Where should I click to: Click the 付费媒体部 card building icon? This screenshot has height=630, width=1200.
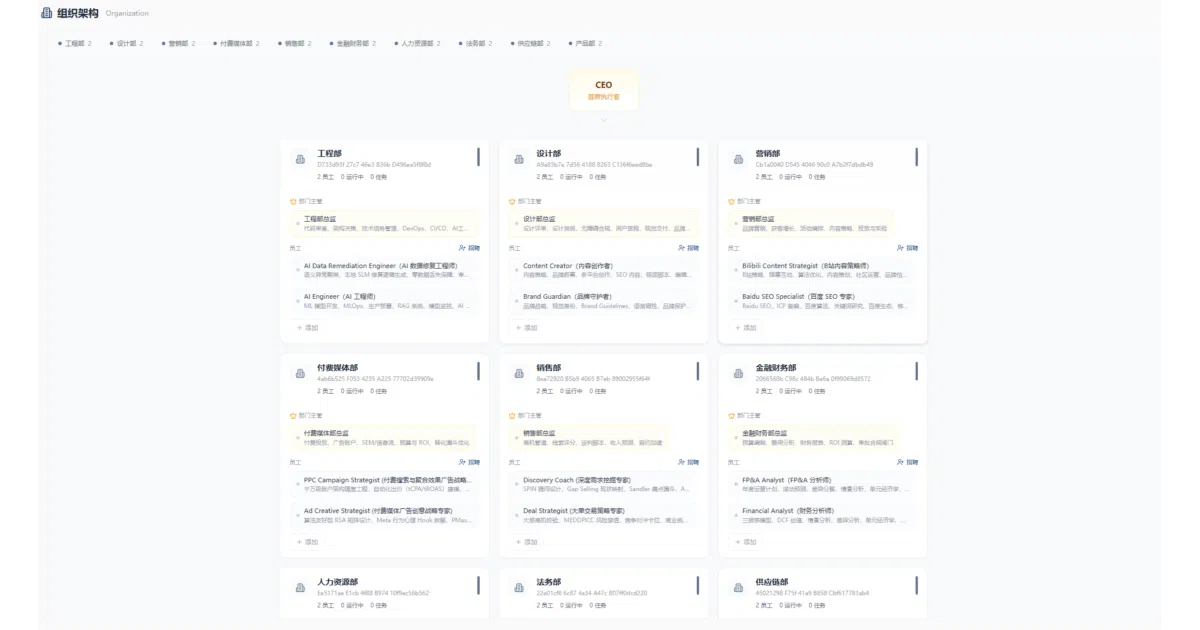click(299, 373)
